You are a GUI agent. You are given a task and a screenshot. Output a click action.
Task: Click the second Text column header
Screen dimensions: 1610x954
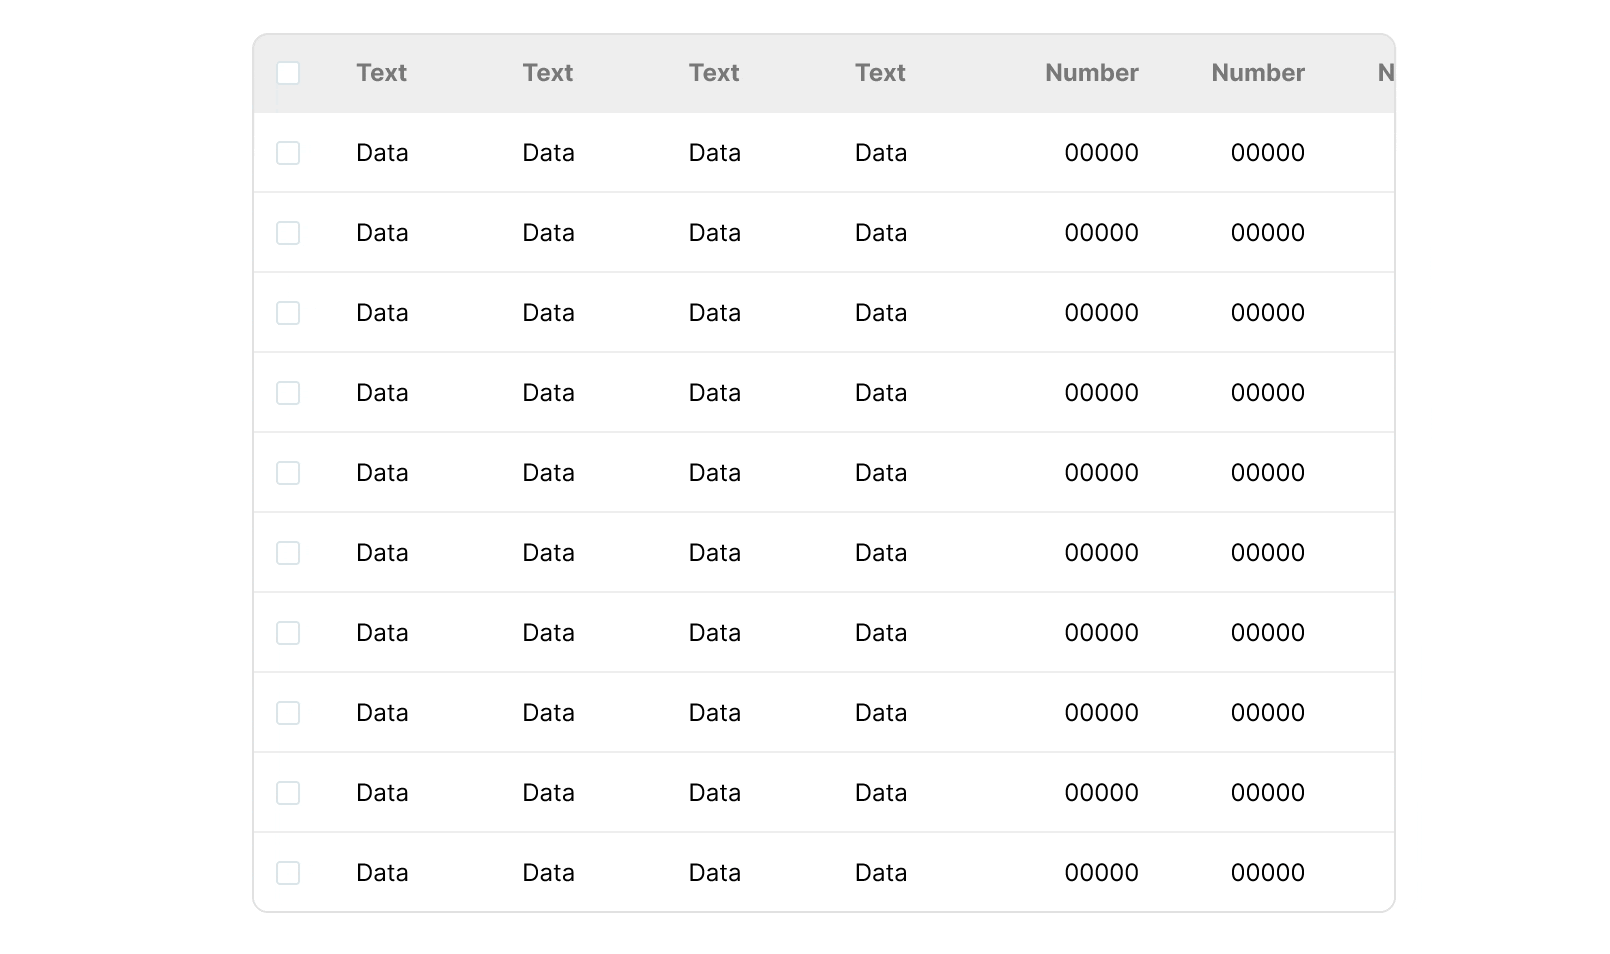pyautogui.click(x=548, y=73)
